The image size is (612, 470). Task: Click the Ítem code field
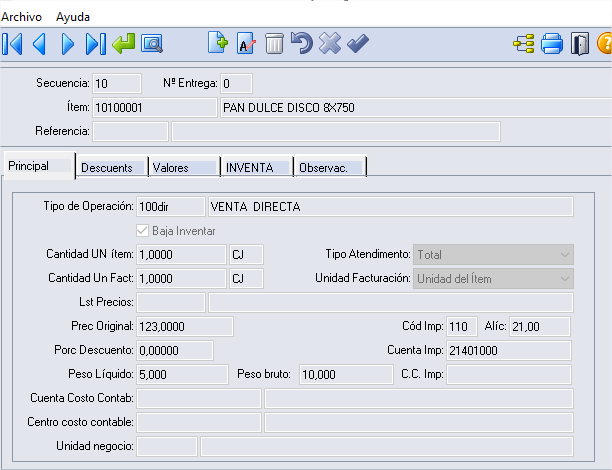pyautogui.click(x=155, y=107)
